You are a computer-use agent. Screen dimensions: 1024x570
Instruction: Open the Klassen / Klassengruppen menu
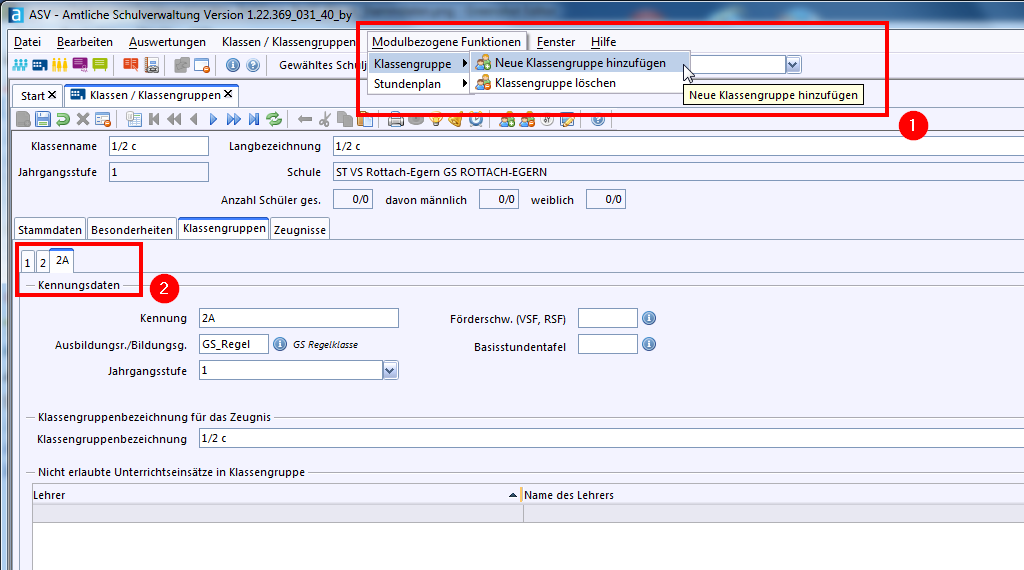tap(289, 42)
